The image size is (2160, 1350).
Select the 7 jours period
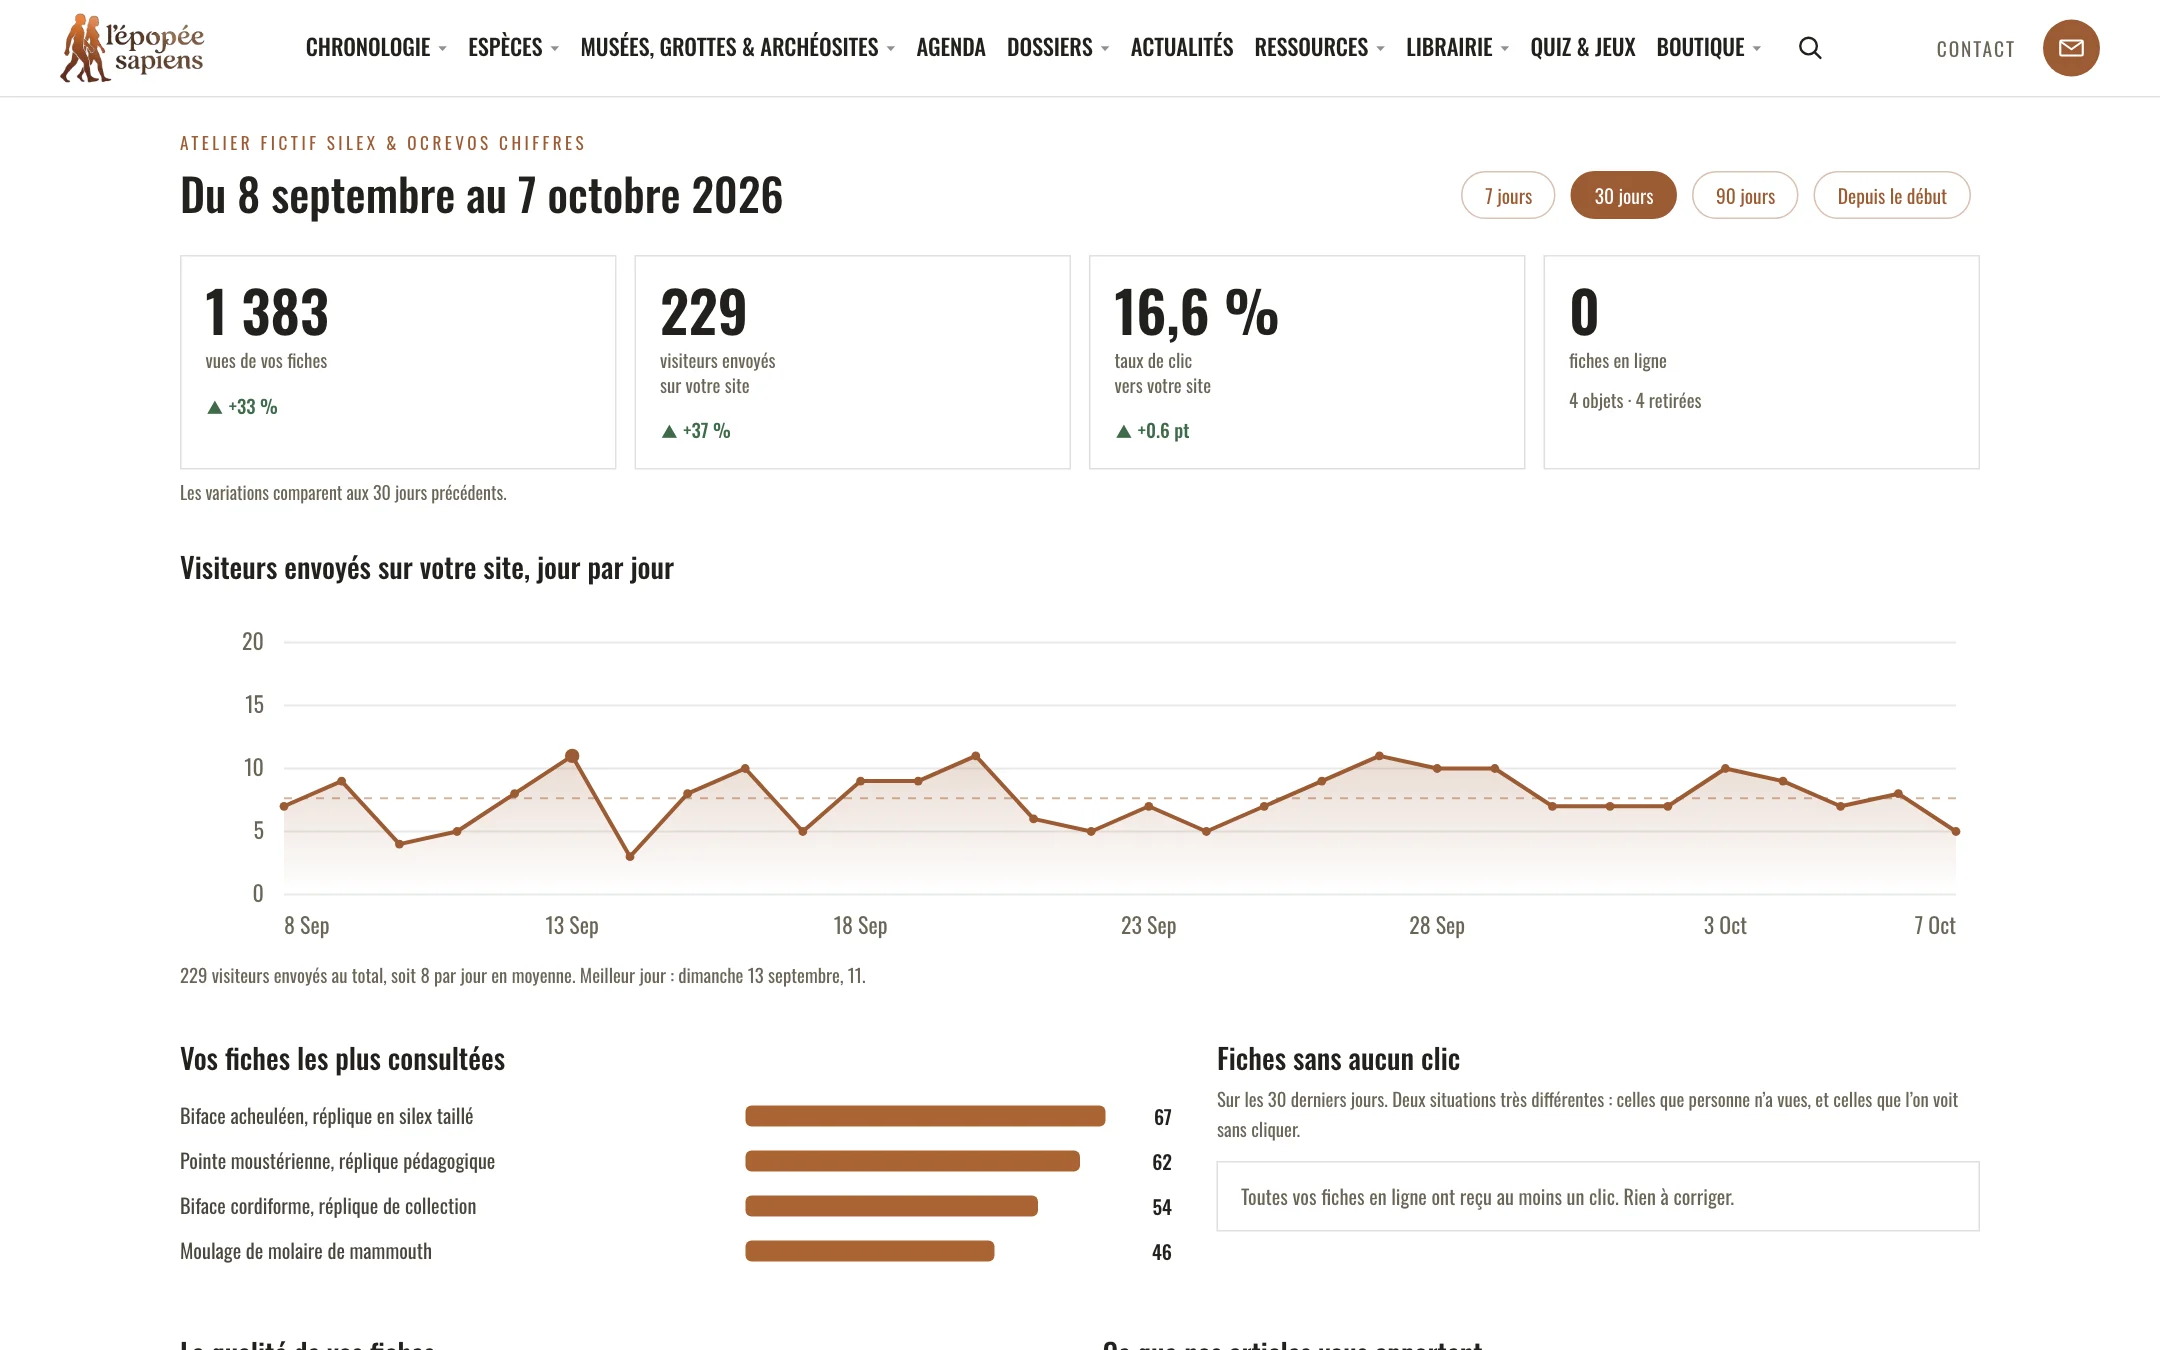tap(1508, 196)
